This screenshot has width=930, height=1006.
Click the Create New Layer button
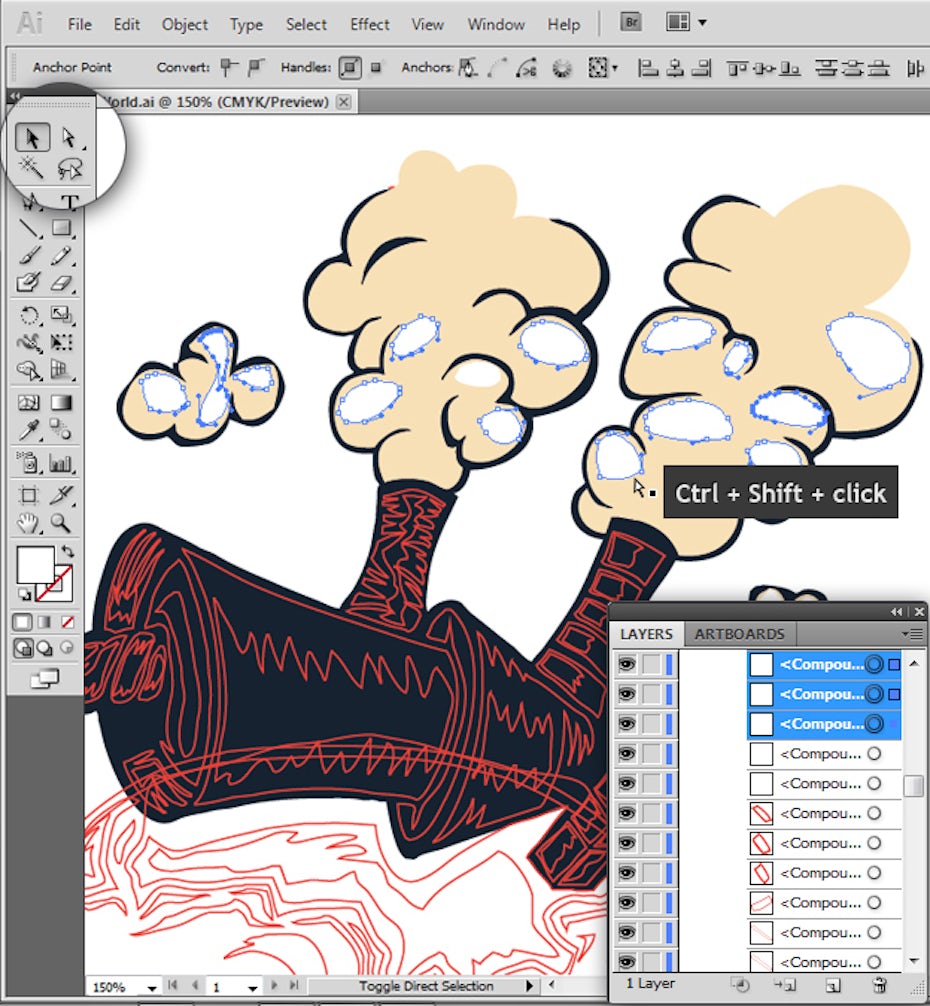point(832,986)
